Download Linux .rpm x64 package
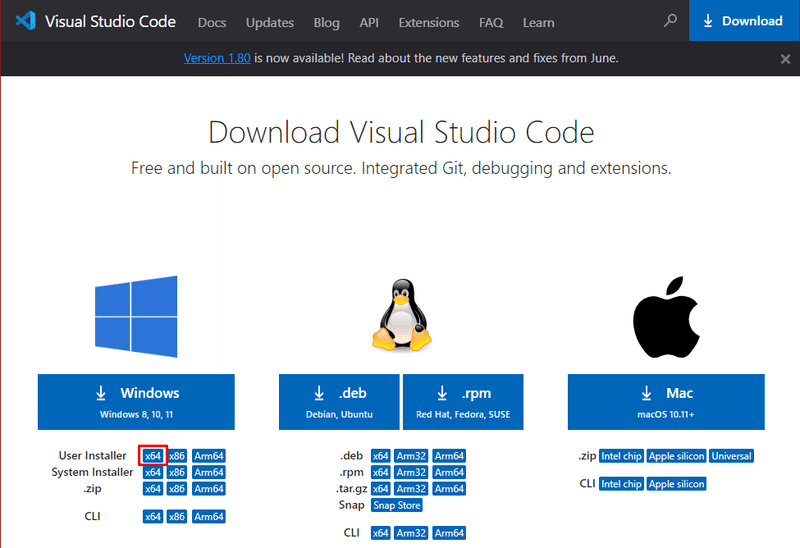800x548 pixels. pyautogui.click(x=381, y=472)
